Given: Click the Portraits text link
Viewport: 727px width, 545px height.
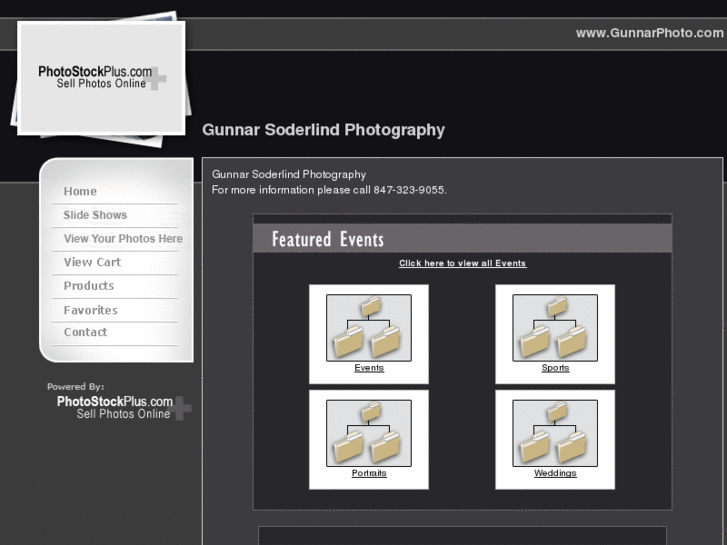Looking at the screenshot, I should (x=369, y=473).
